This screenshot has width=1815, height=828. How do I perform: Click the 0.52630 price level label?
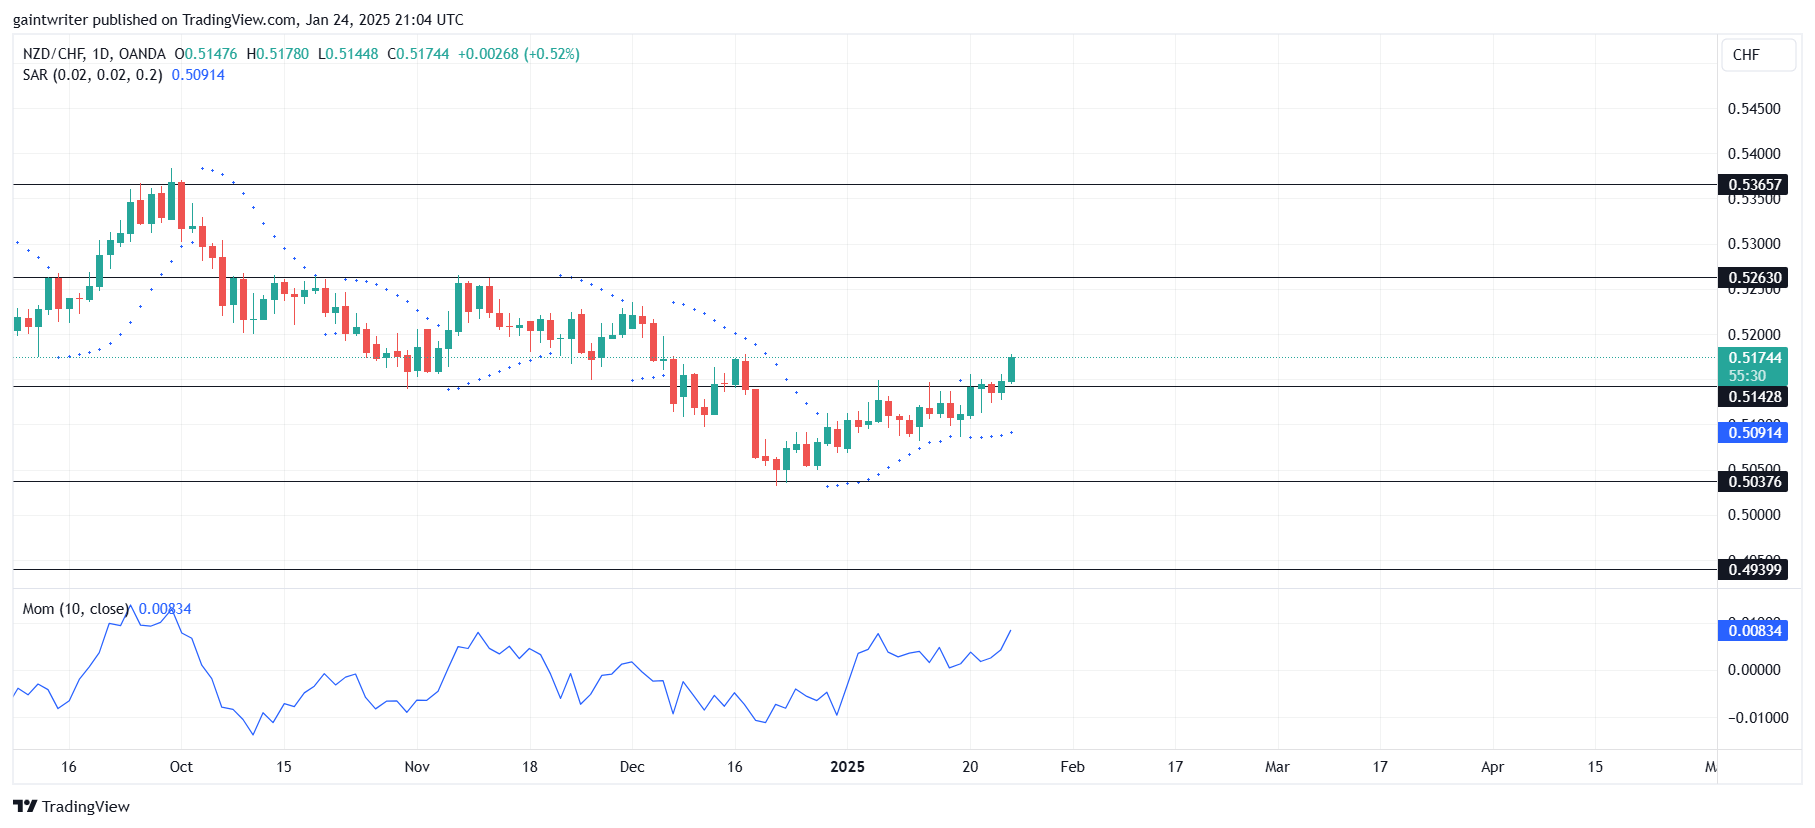click(x=1754, y=277)
